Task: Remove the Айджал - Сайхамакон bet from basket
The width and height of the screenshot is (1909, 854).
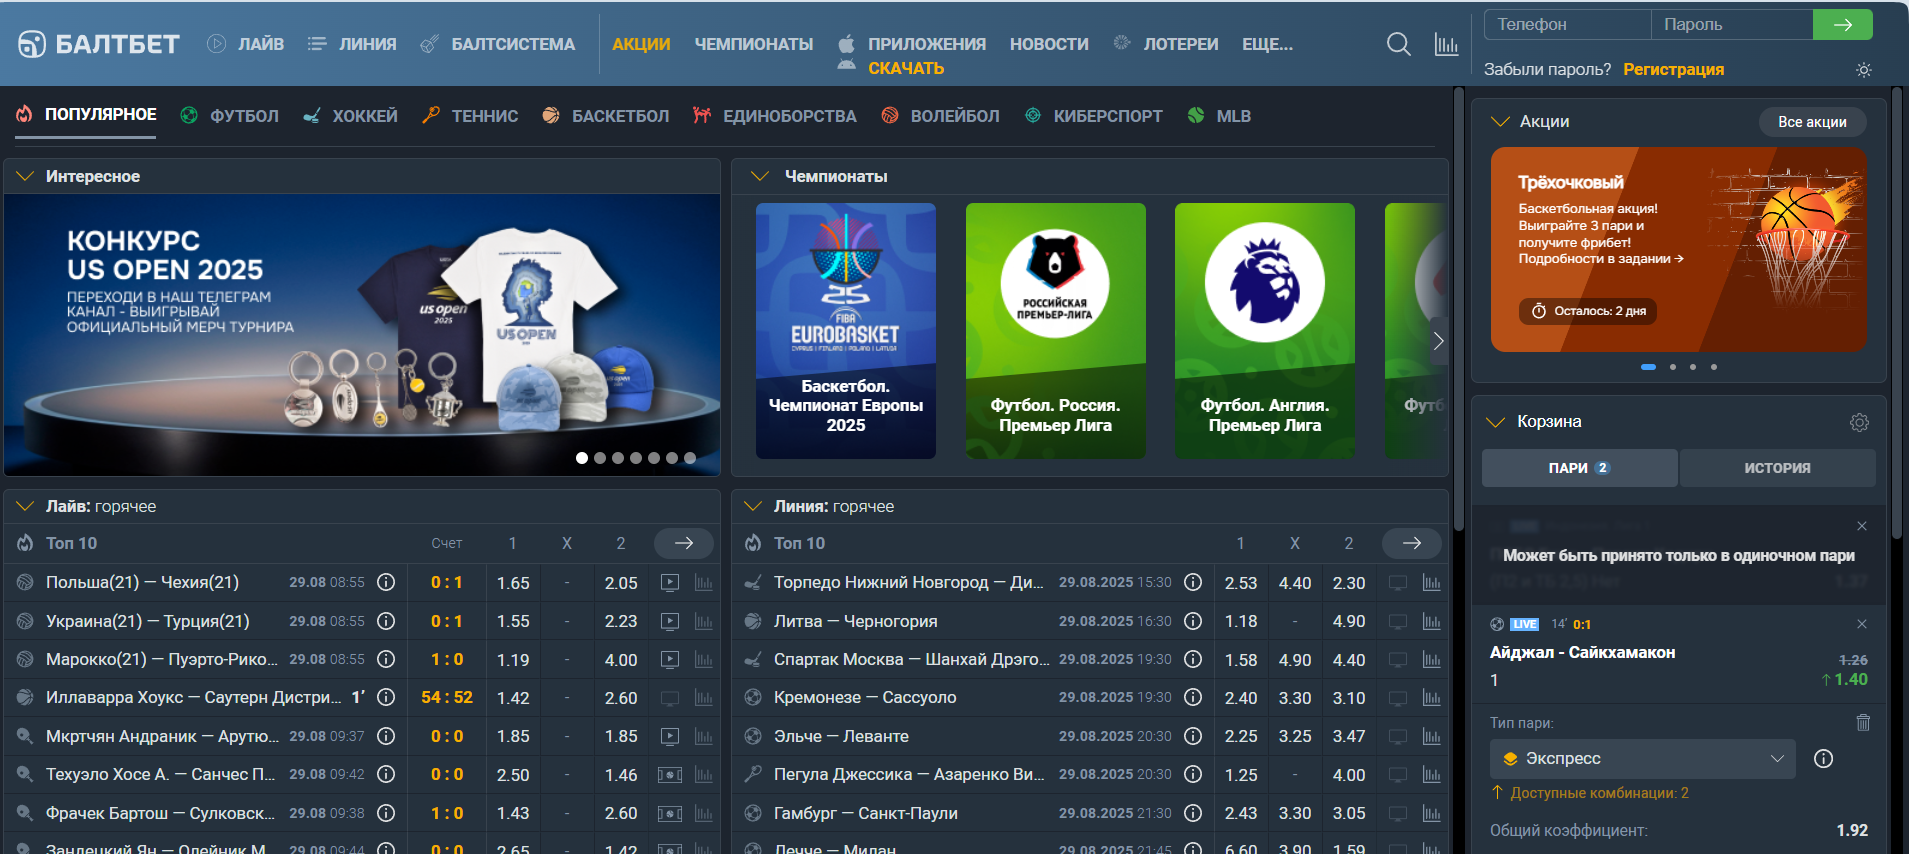Action: (1862, 624)
